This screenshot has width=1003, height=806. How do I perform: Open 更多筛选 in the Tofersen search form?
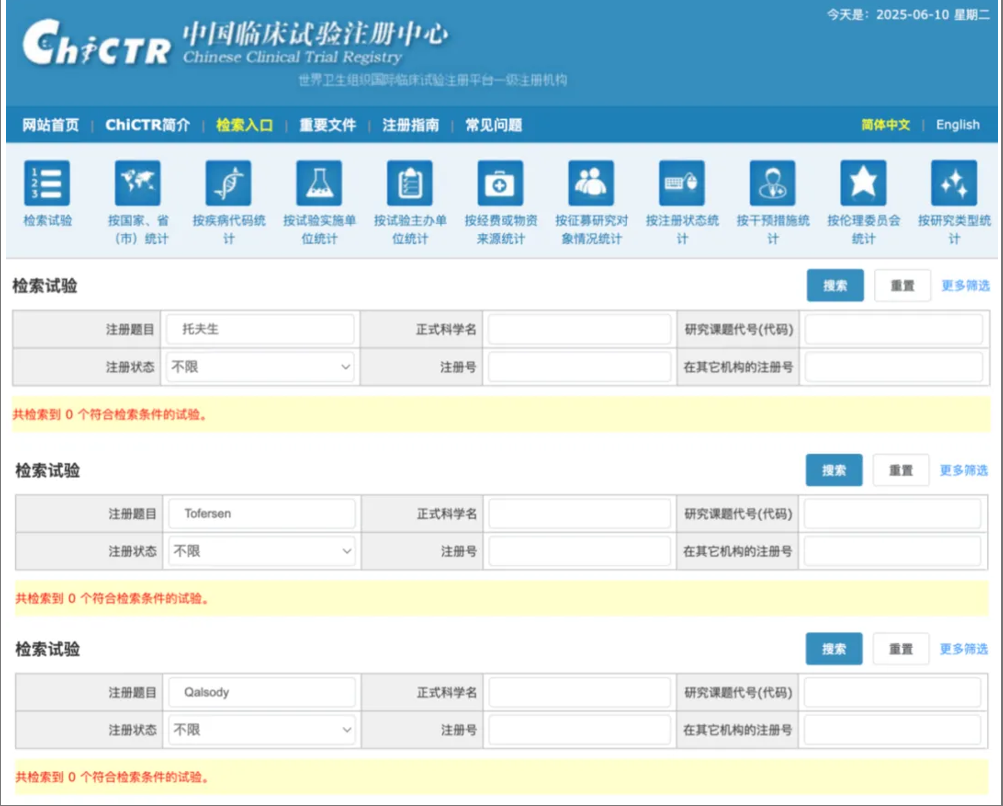click(963, 470)
